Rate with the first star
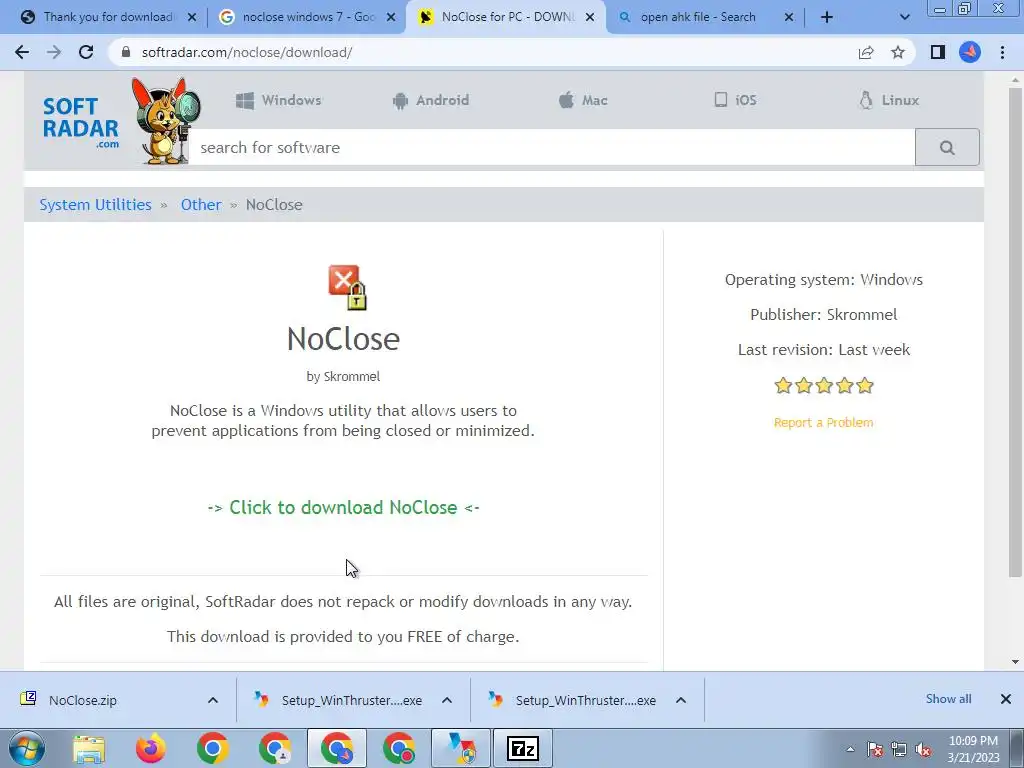Viewport: 1024px width, 768px height. coord(783,385)
